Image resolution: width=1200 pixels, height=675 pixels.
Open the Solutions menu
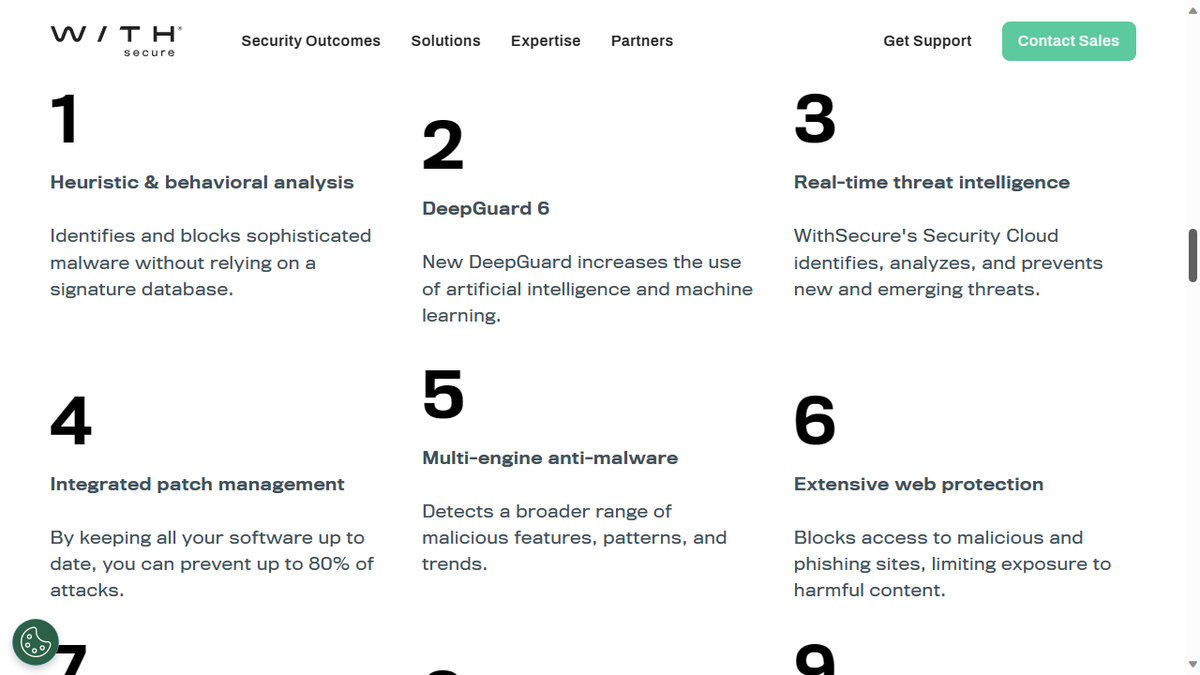pyautogui.click(x=446, y=41)
